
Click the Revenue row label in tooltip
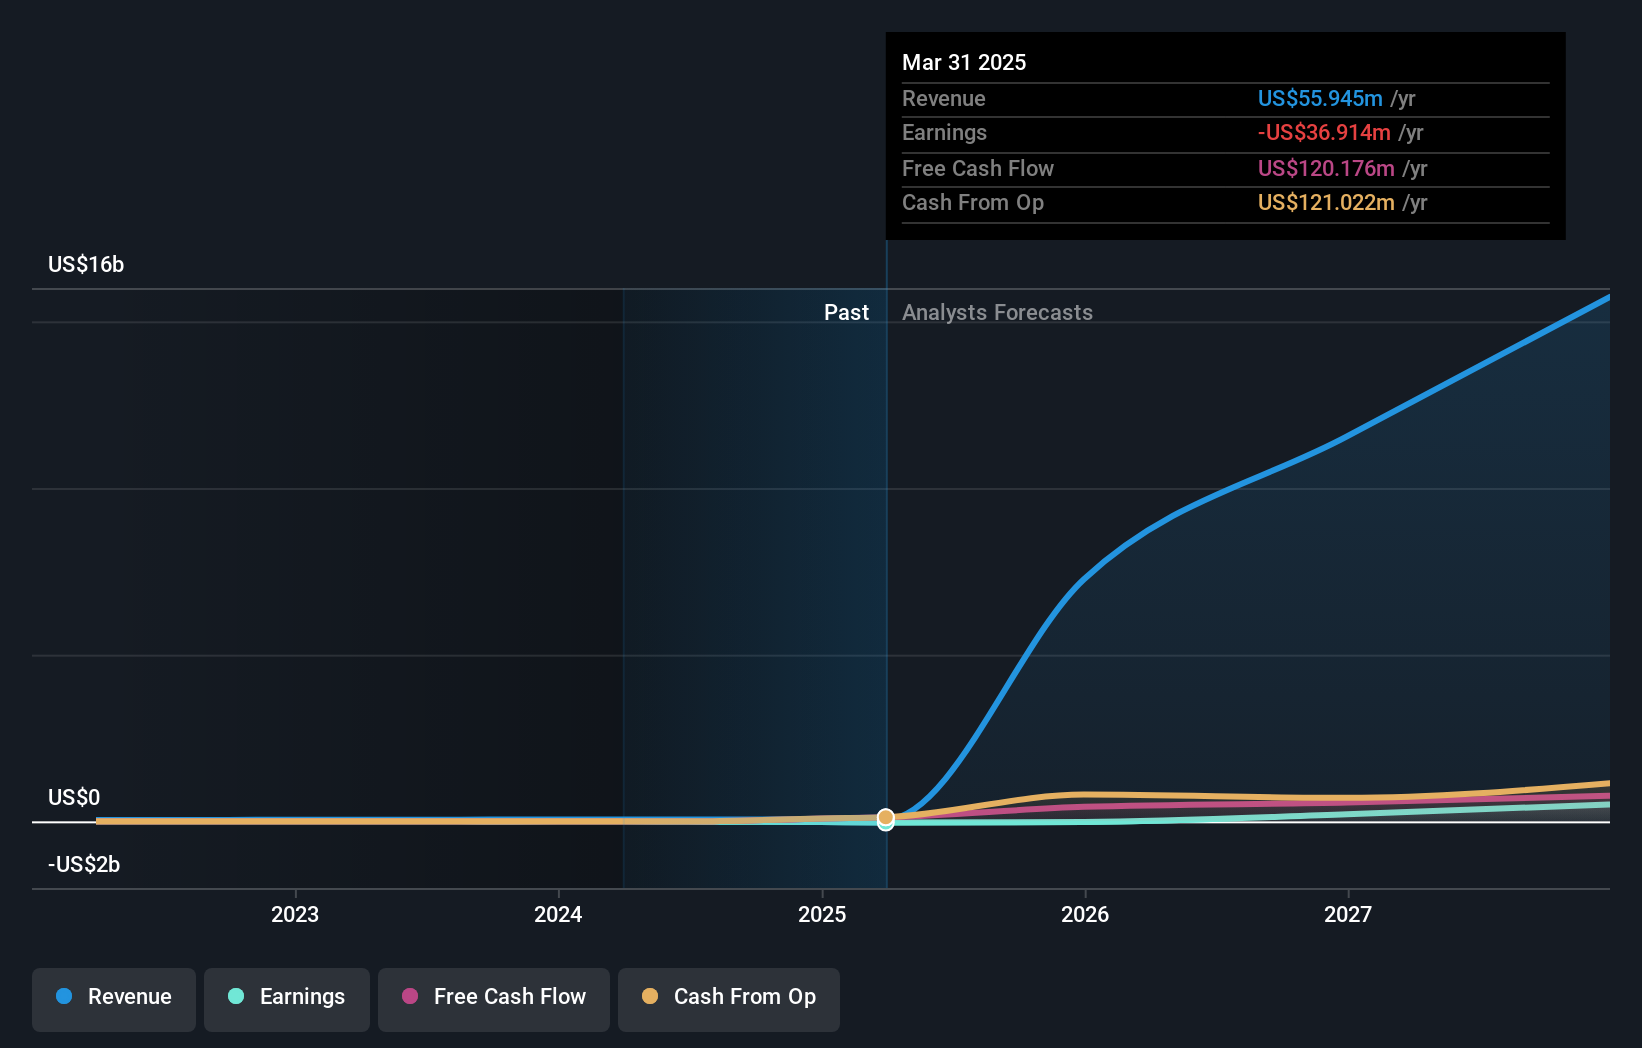pyautogui.click(x=944, y=98)
